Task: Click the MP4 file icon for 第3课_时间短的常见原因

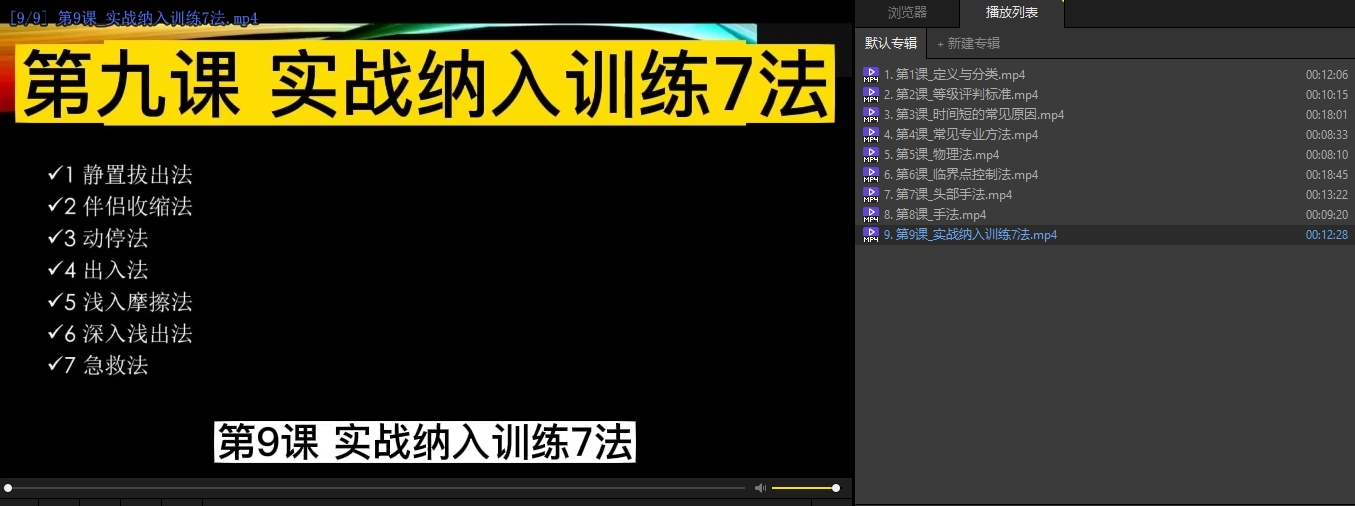Action: pyautogui.click(x=871, y=115)
